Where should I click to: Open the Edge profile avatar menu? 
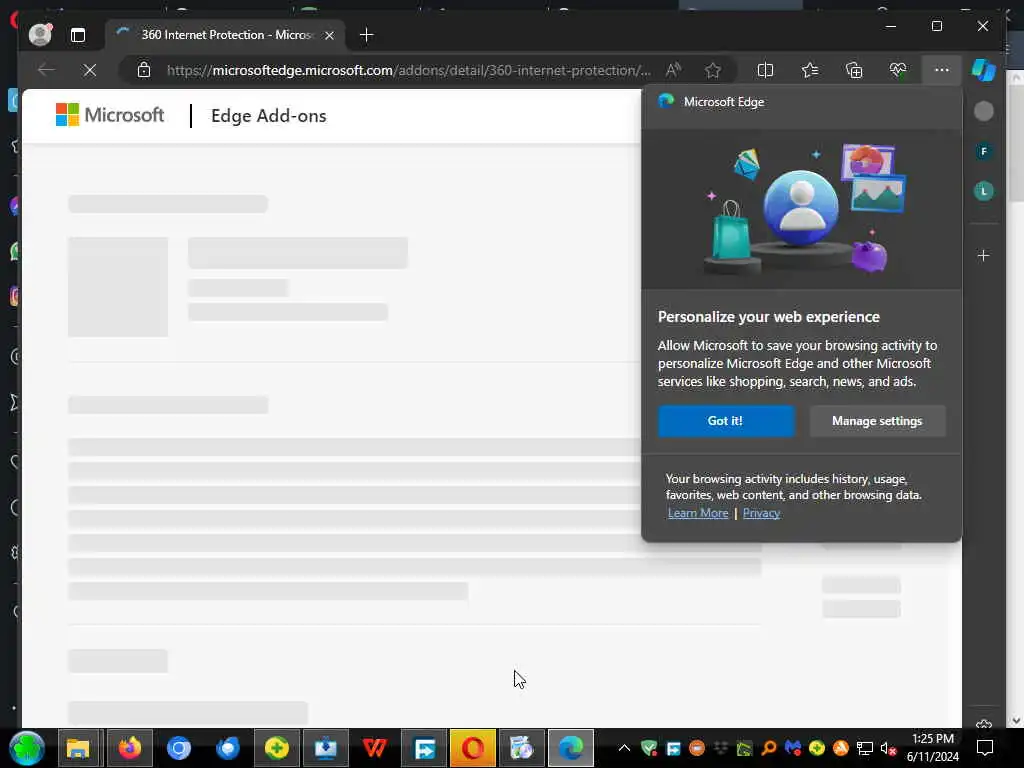click(x=40, y=35)
